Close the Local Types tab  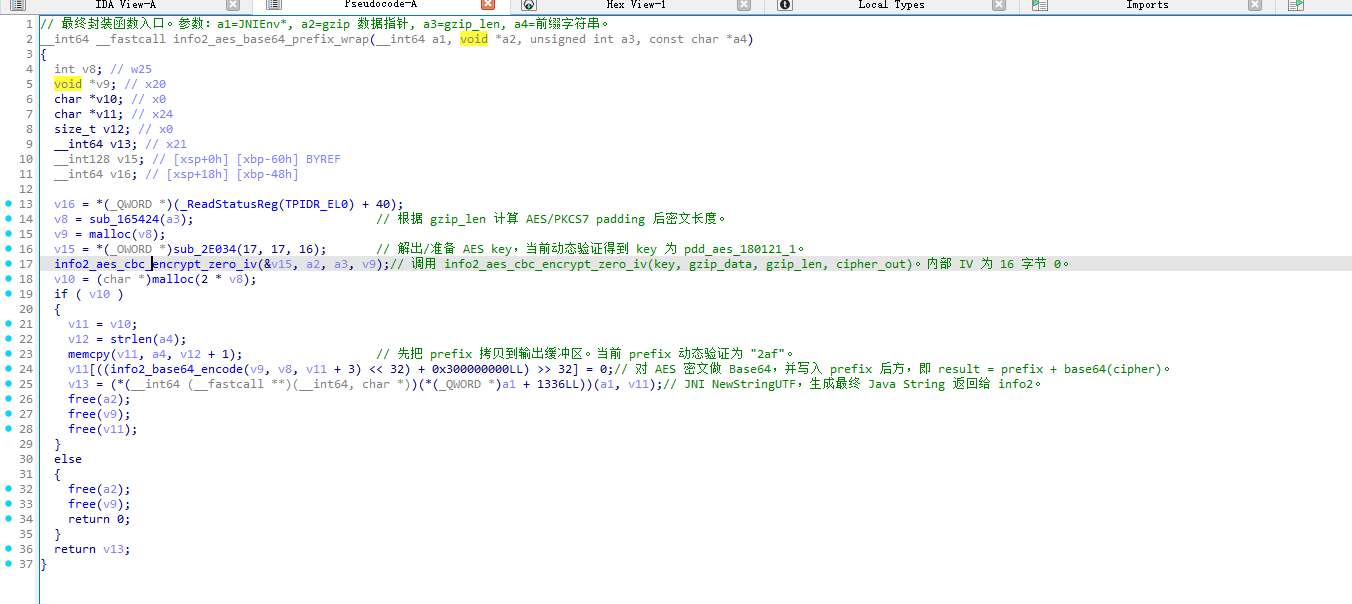click(1000, 5)
